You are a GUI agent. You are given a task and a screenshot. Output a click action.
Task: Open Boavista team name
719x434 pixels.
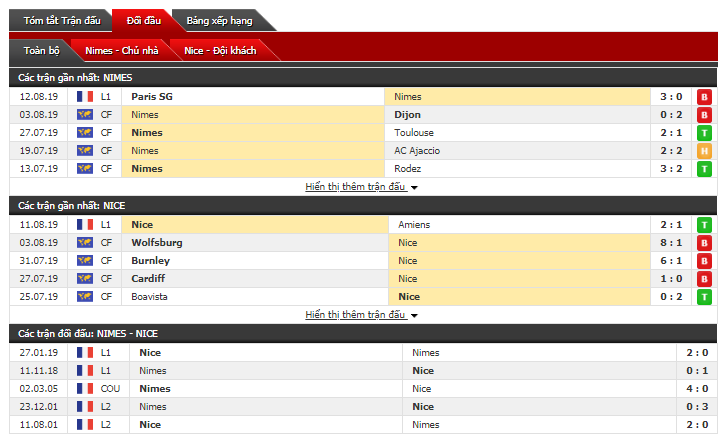pyautogui.click(x=149, y=296)
